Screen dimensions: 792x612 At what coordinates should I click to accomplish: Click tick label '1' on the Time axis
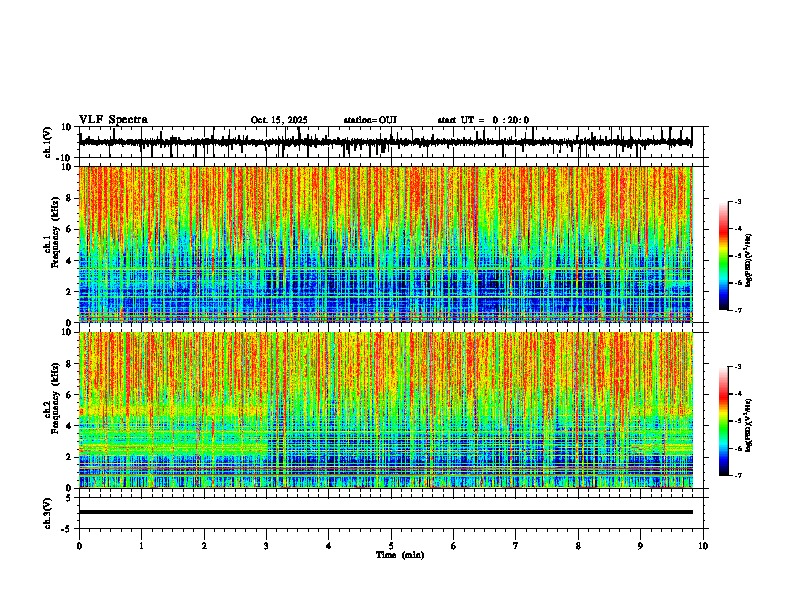(141, 546)
